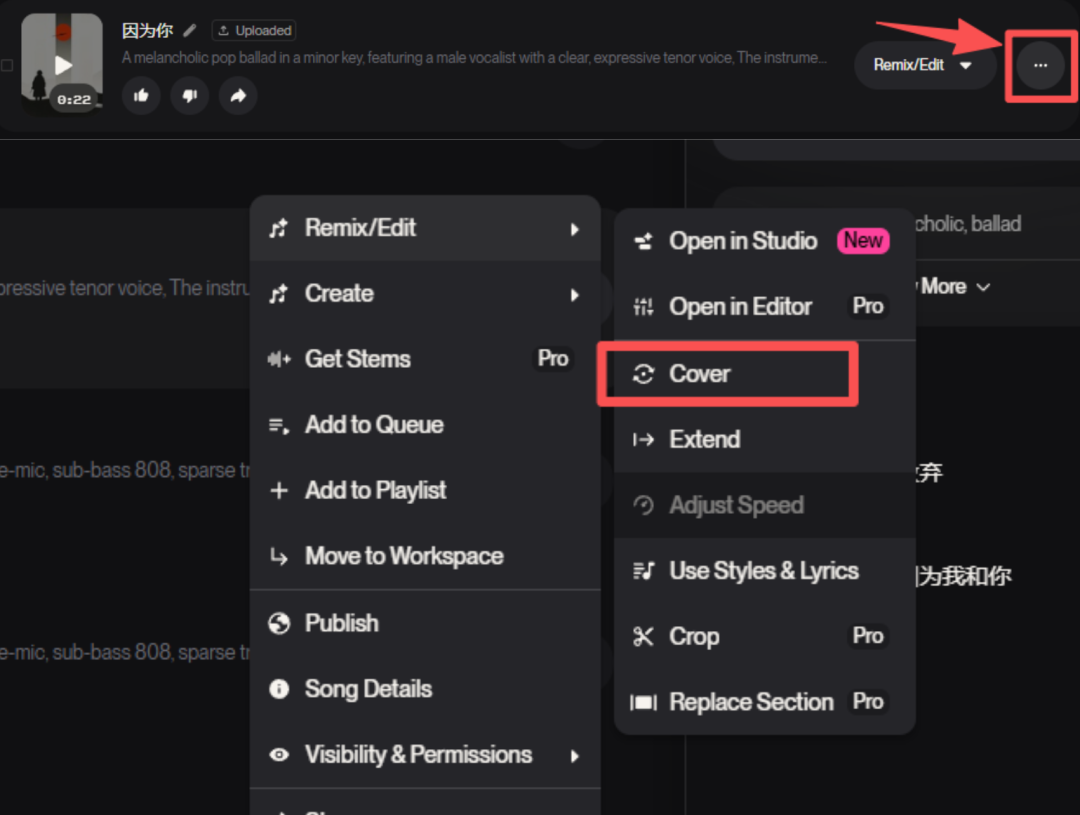Select Cover in the submenu
This screenshot has height=815, width=1080.
point(700,374)
